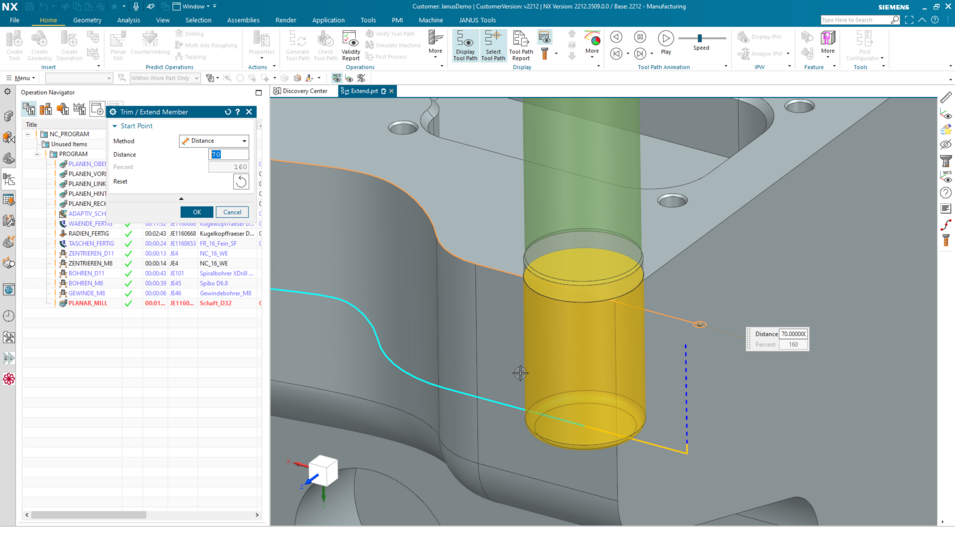Open help for Trim / Extend Member
The image size is (955, 537).
(238, 112)
